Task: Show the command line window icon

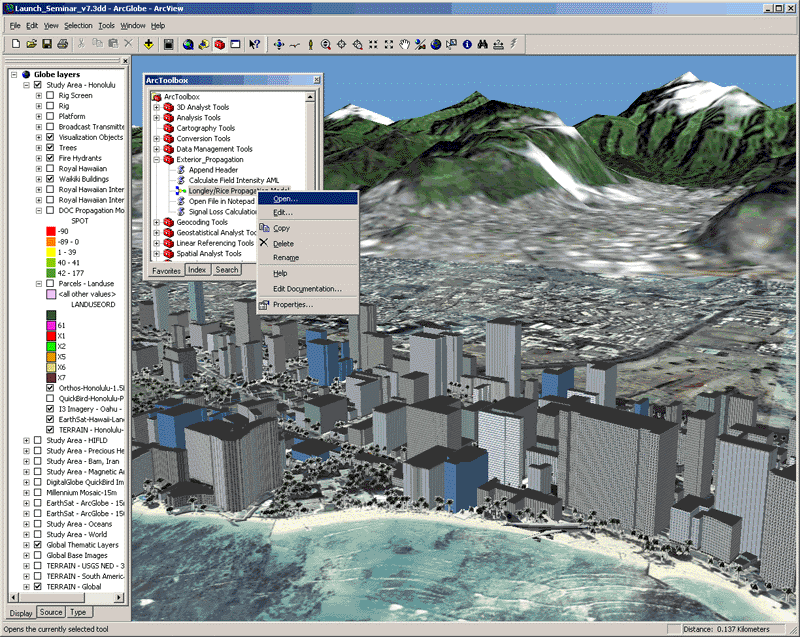Action: pyautogui.click(x=235, y=44)
